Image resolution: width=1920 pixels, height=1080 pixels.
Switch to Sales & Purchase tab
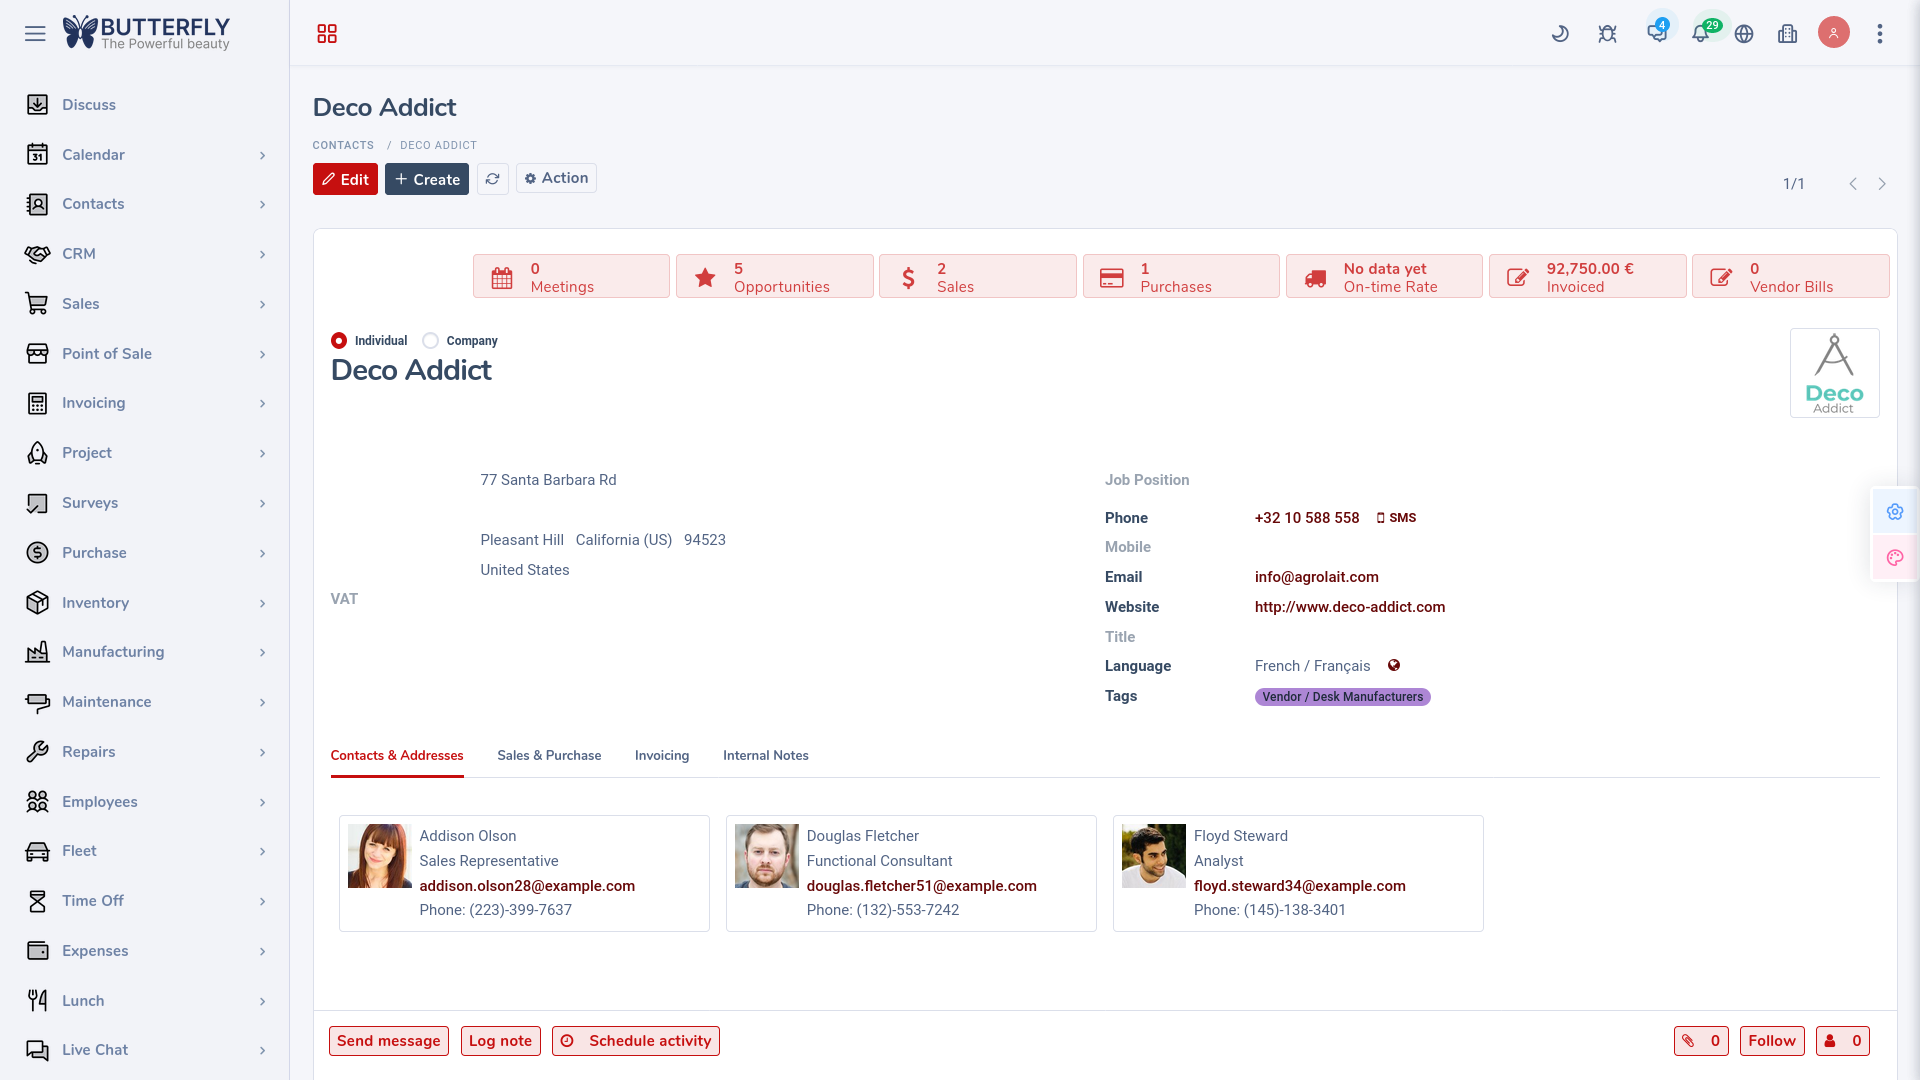(549, 756)
